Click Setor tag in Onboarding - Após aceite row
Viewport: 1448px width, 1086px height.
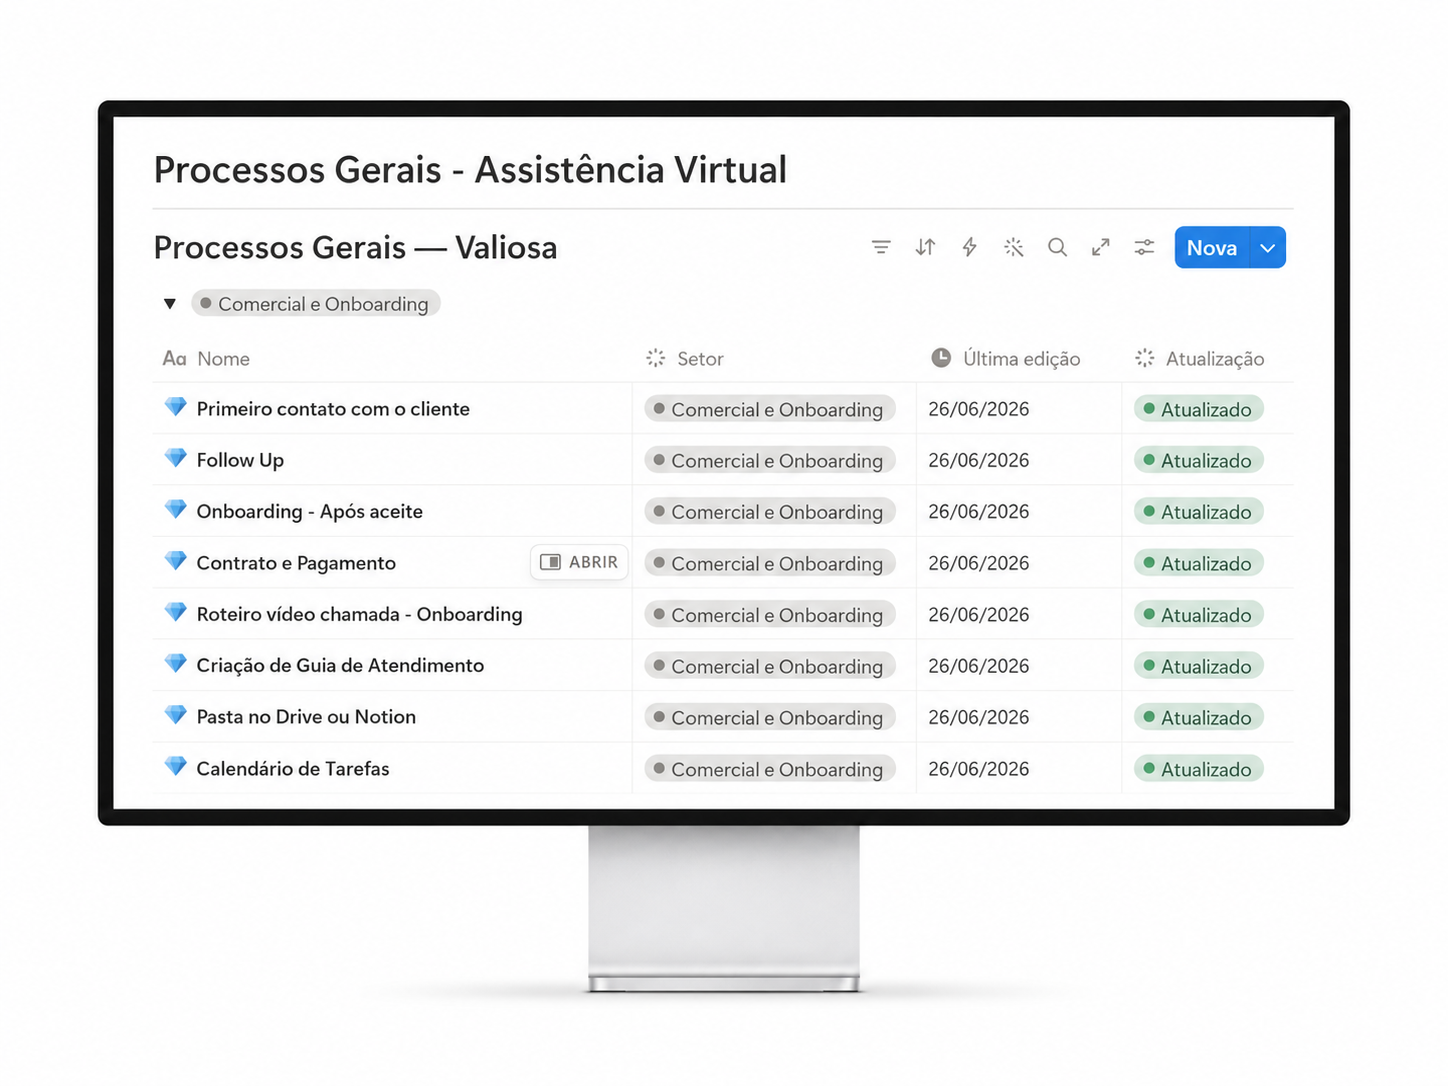click(769, 512)
